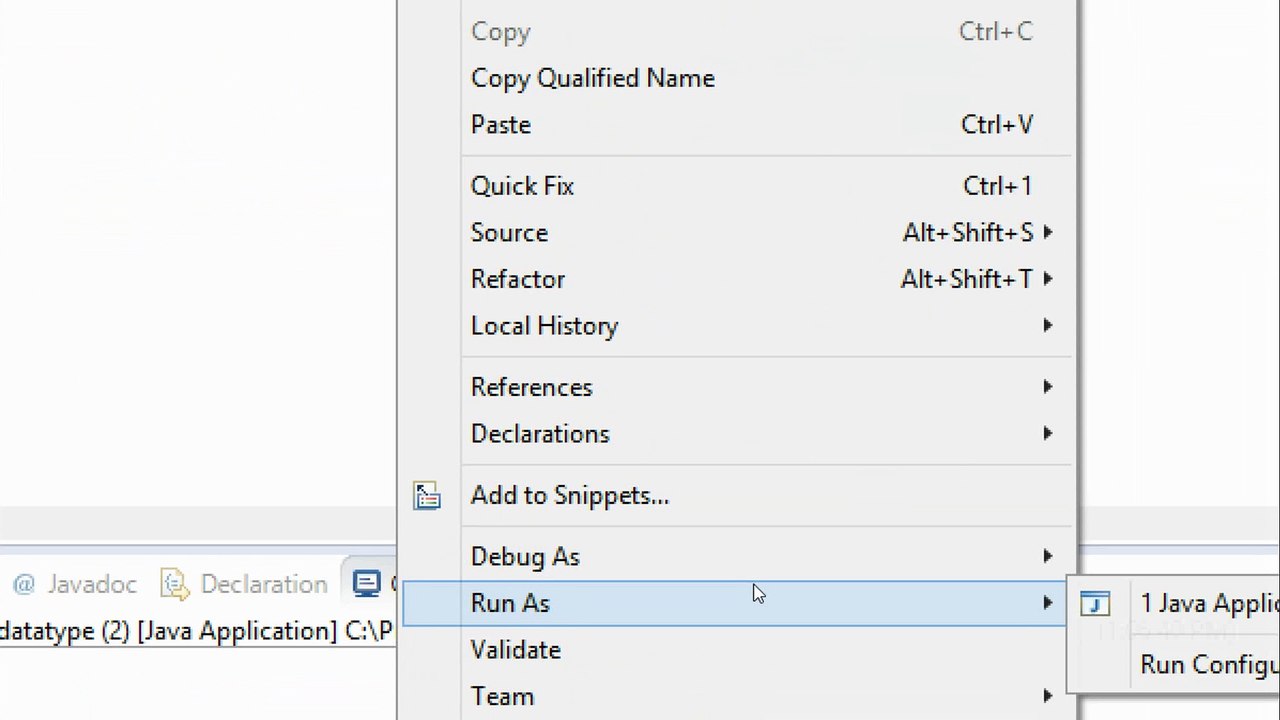Expand the Team submenu arrow
Viewport: 1280px width, 720px height.
click(x=1047, y=696)
